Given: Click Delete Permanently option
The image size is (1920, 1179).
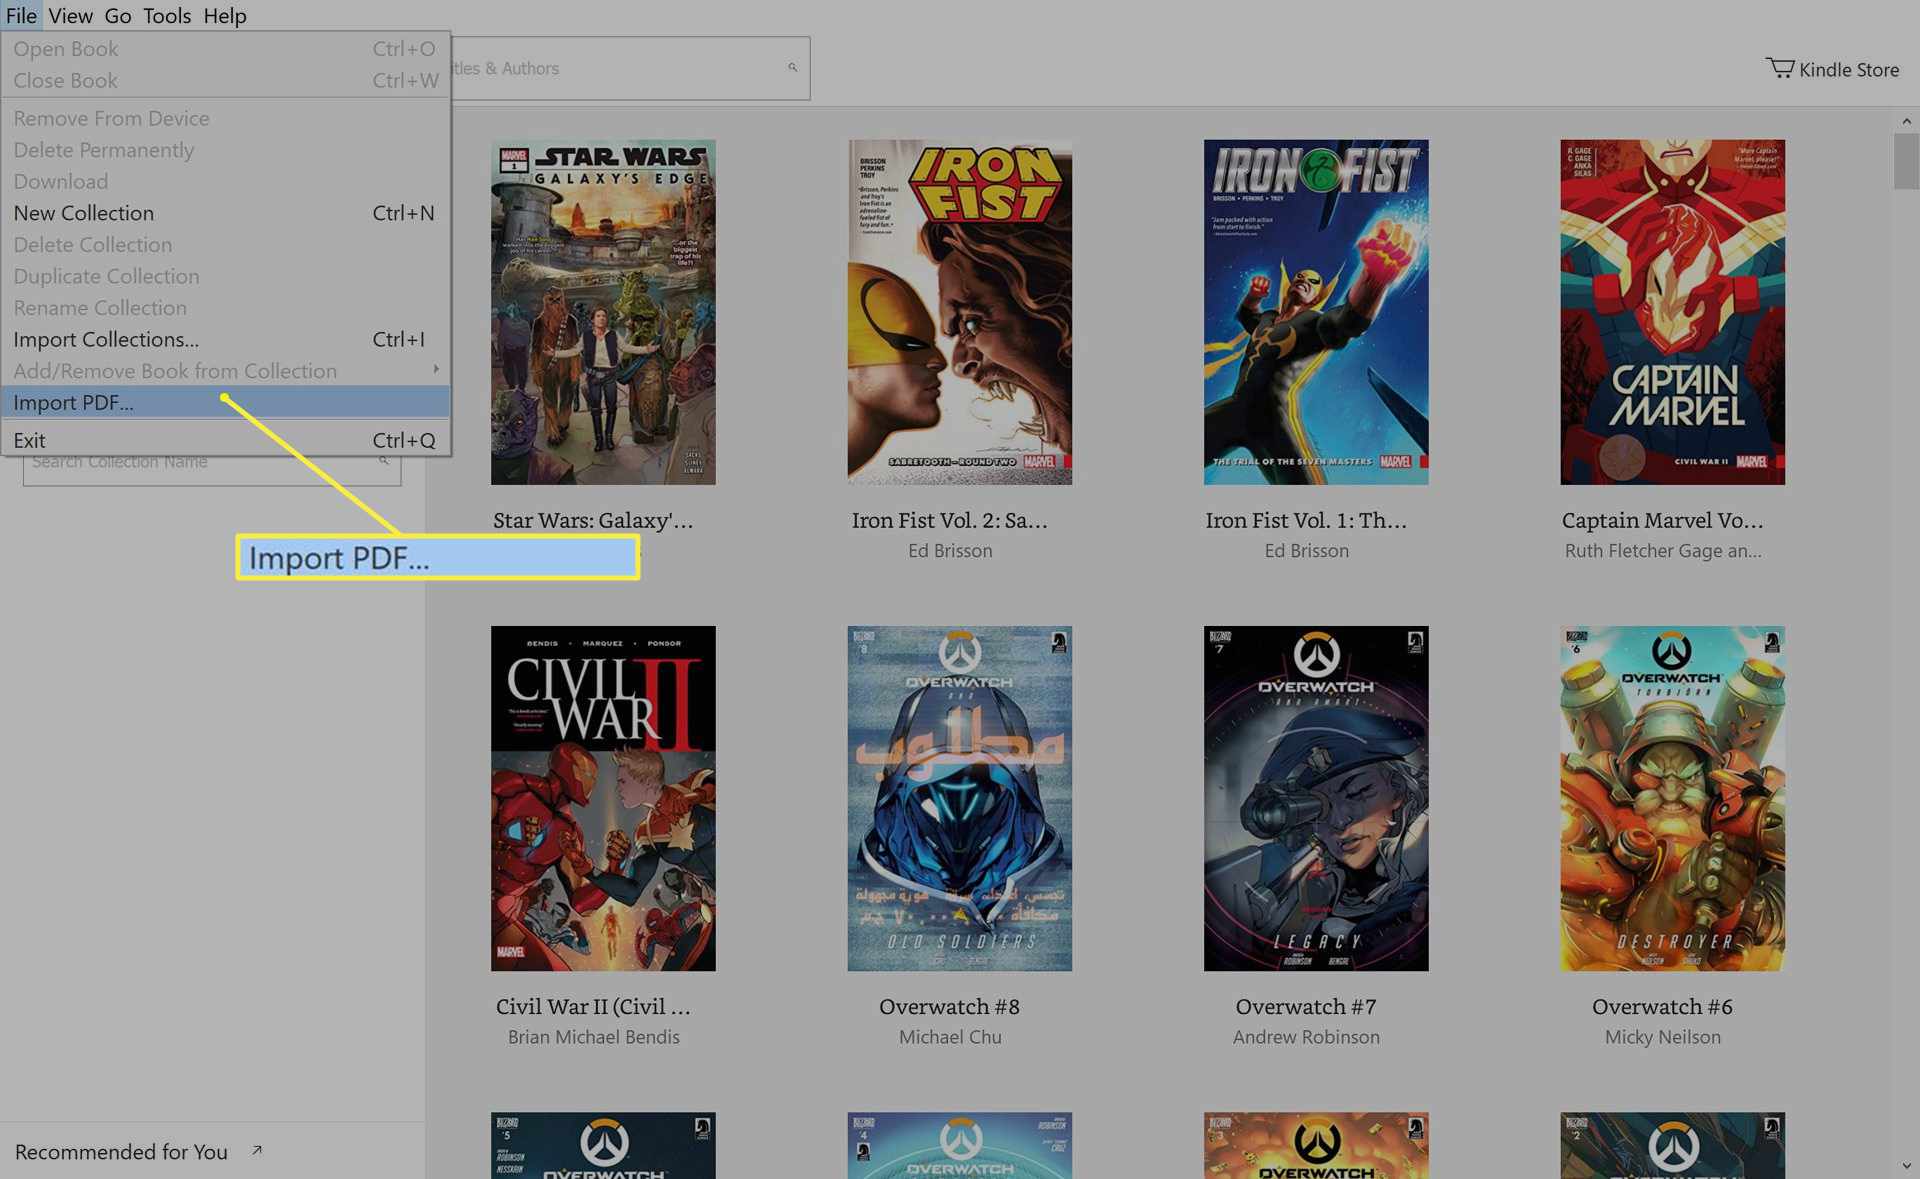Looking at the screenshot, I should point(103,148).
